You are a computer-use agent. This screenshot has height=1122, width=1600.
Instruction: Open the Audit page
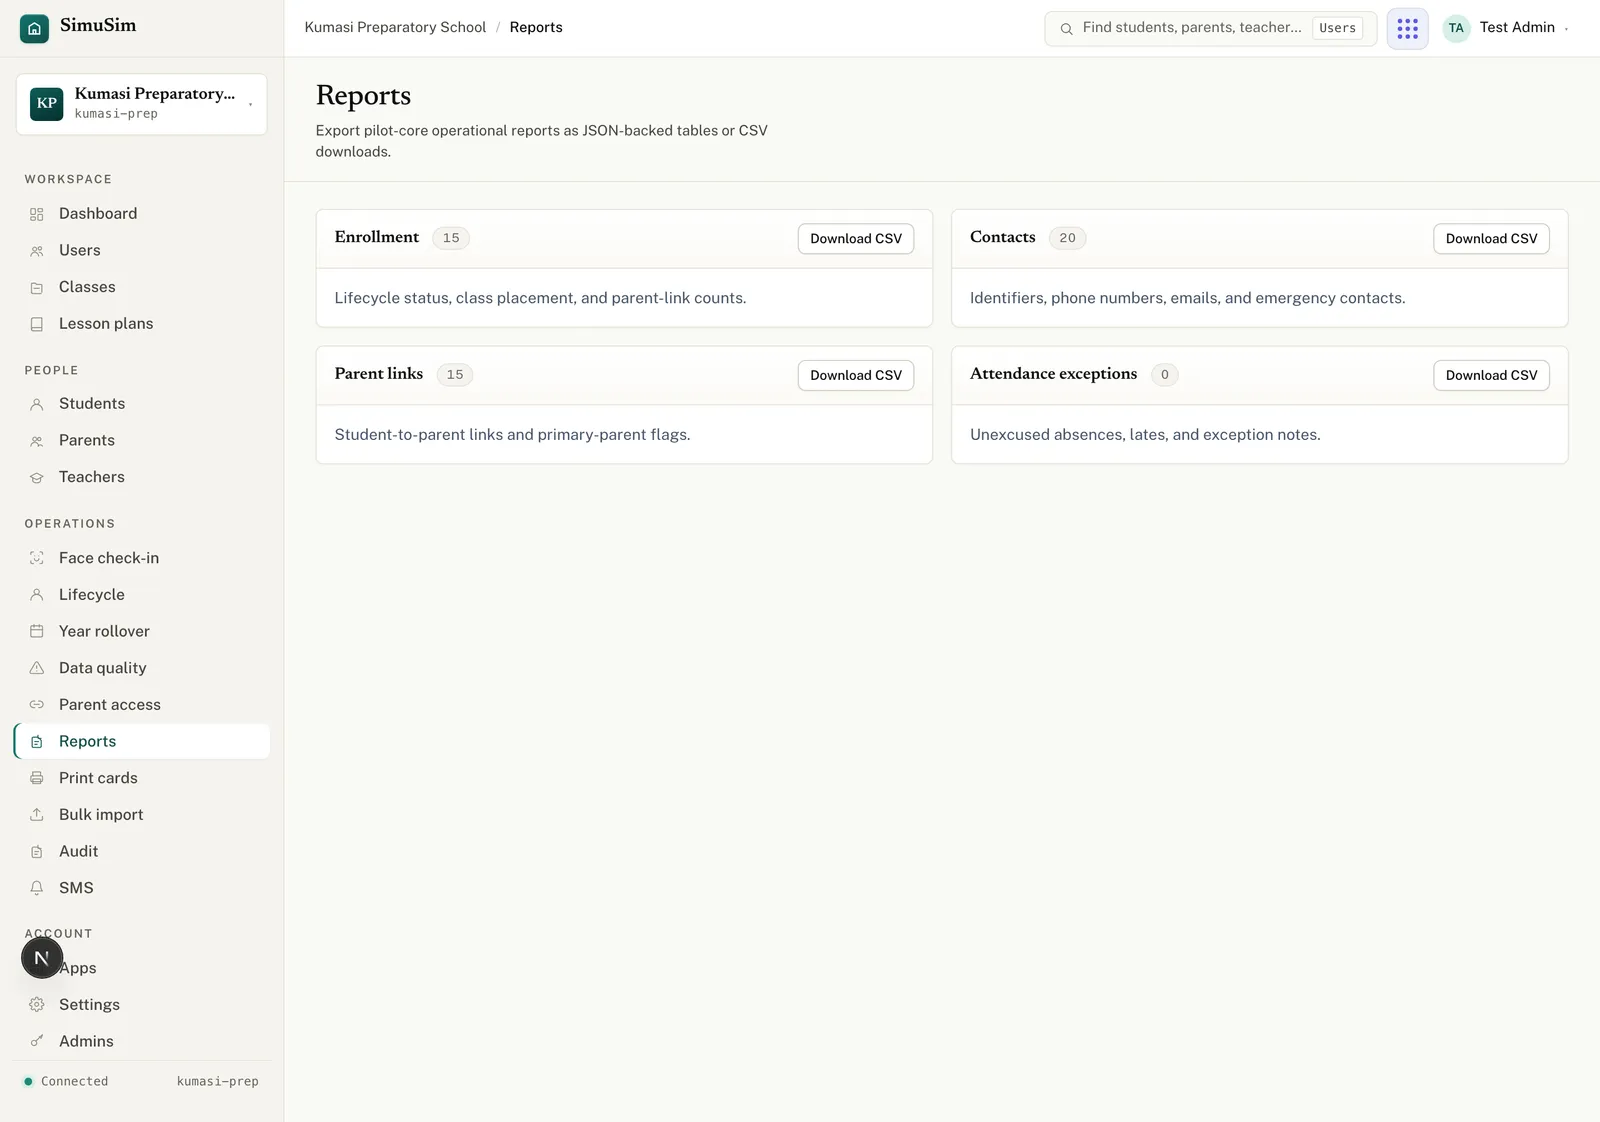pos(141,852)
